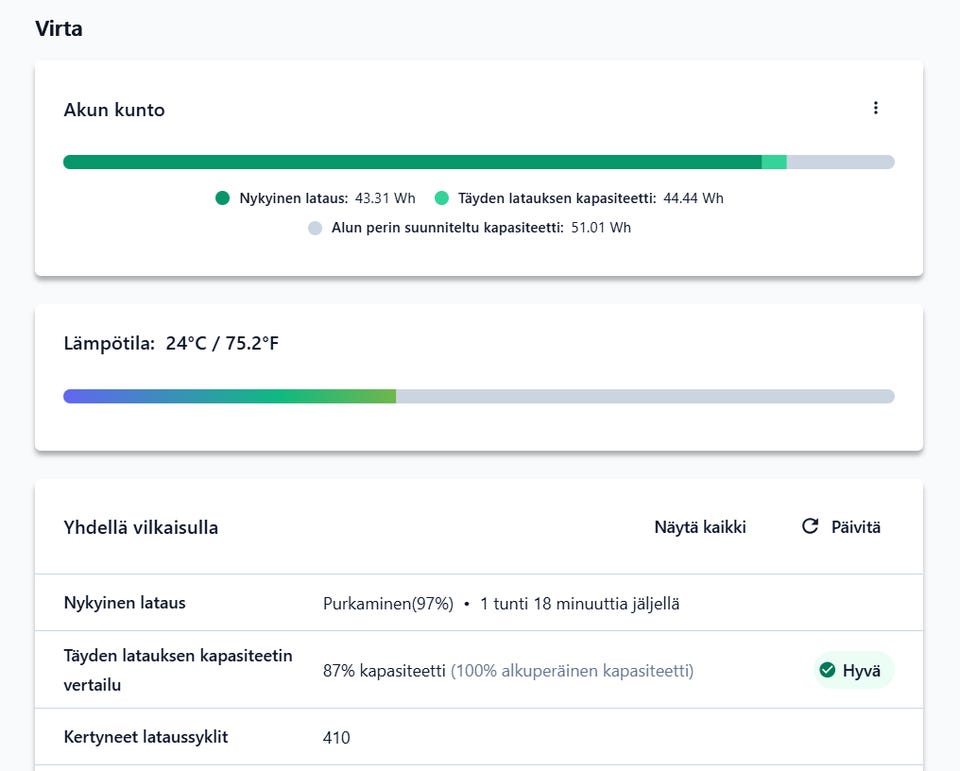
Task: Click the dark green Nykyinen lataus legend dot
Action: [x=223, y=198]
